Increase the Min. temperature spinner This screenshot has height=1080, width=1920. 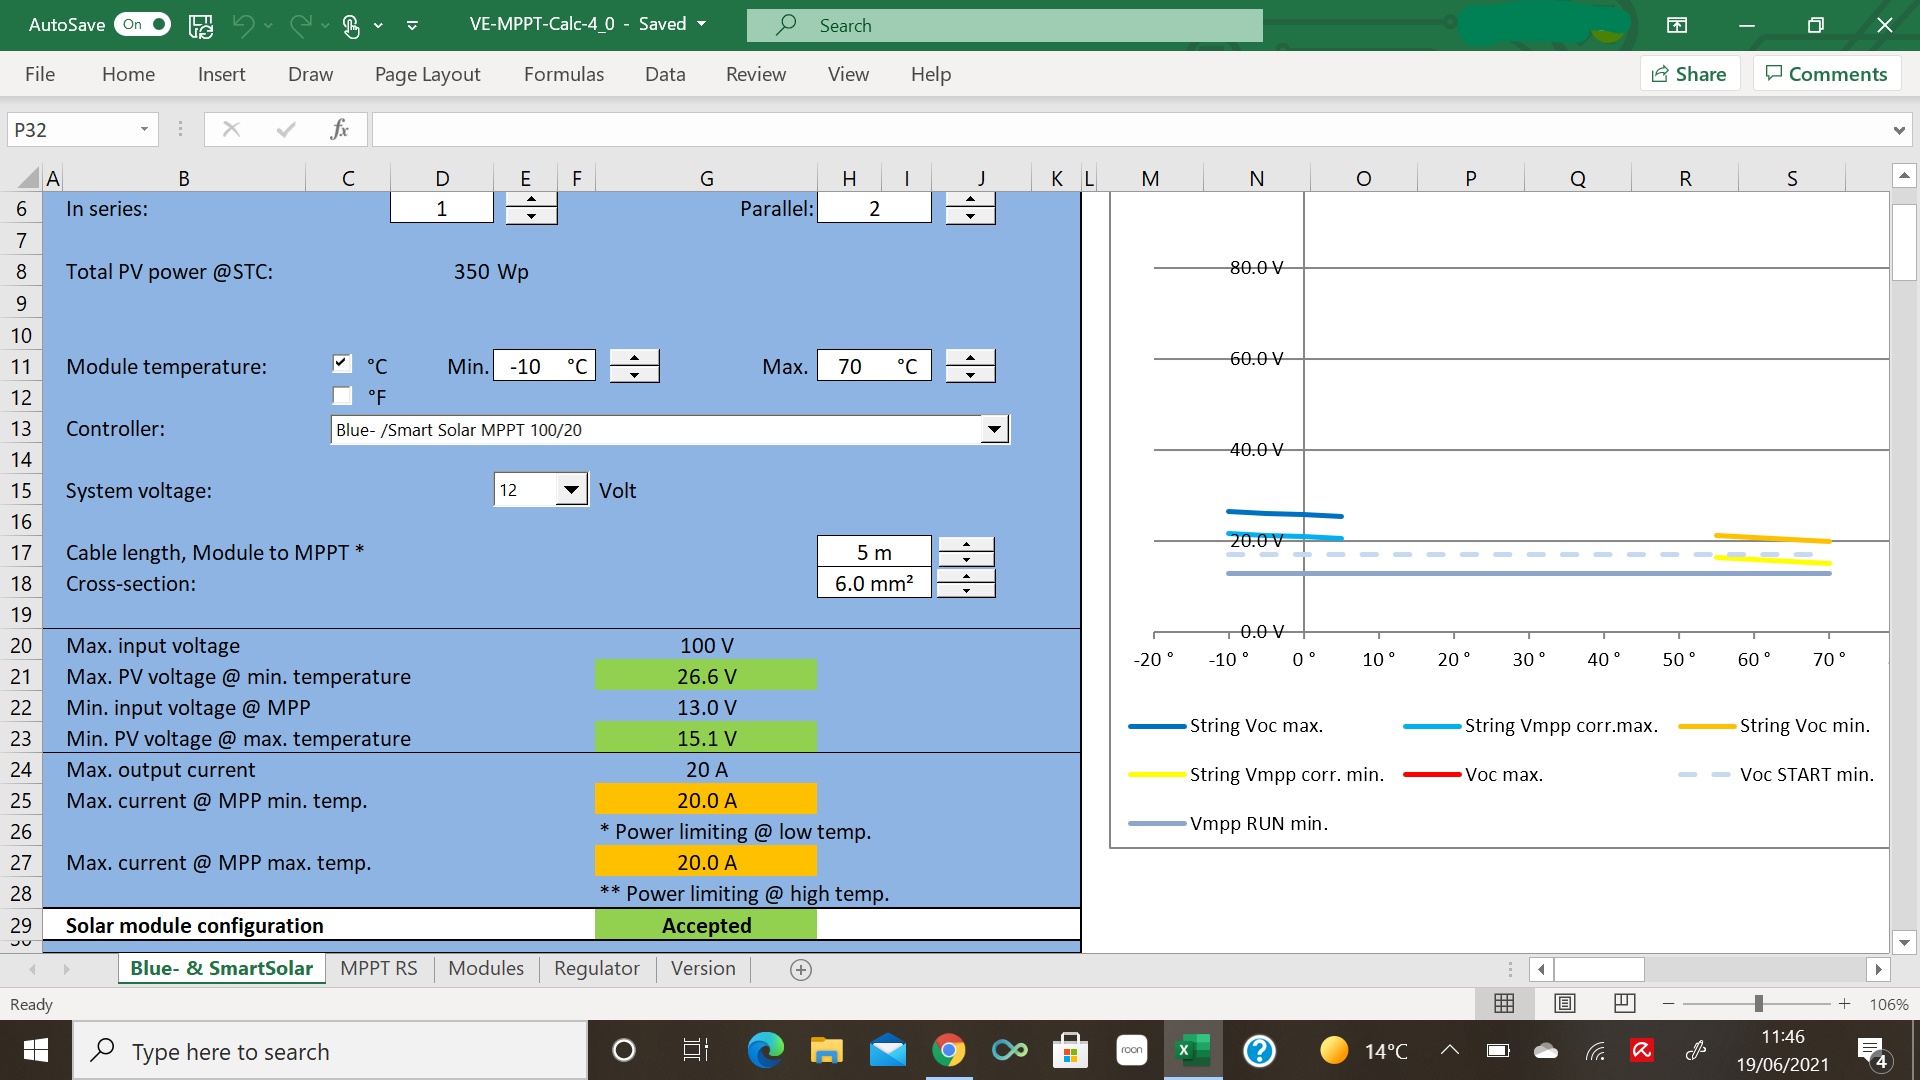click(634, 358)
